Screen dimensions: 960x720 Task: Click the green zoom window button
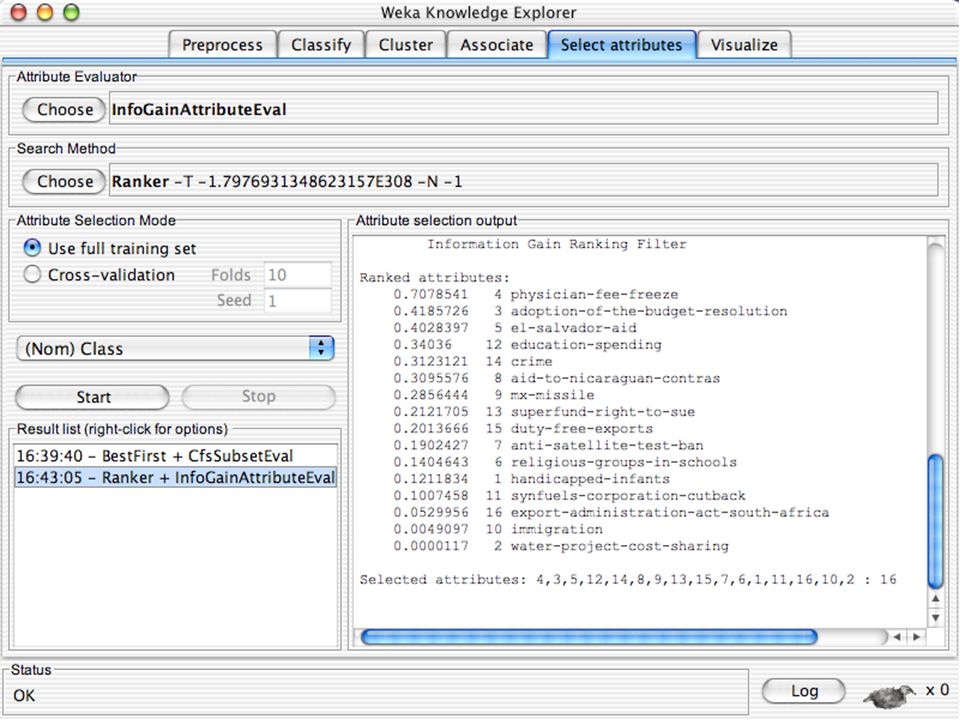pos(72,12)
